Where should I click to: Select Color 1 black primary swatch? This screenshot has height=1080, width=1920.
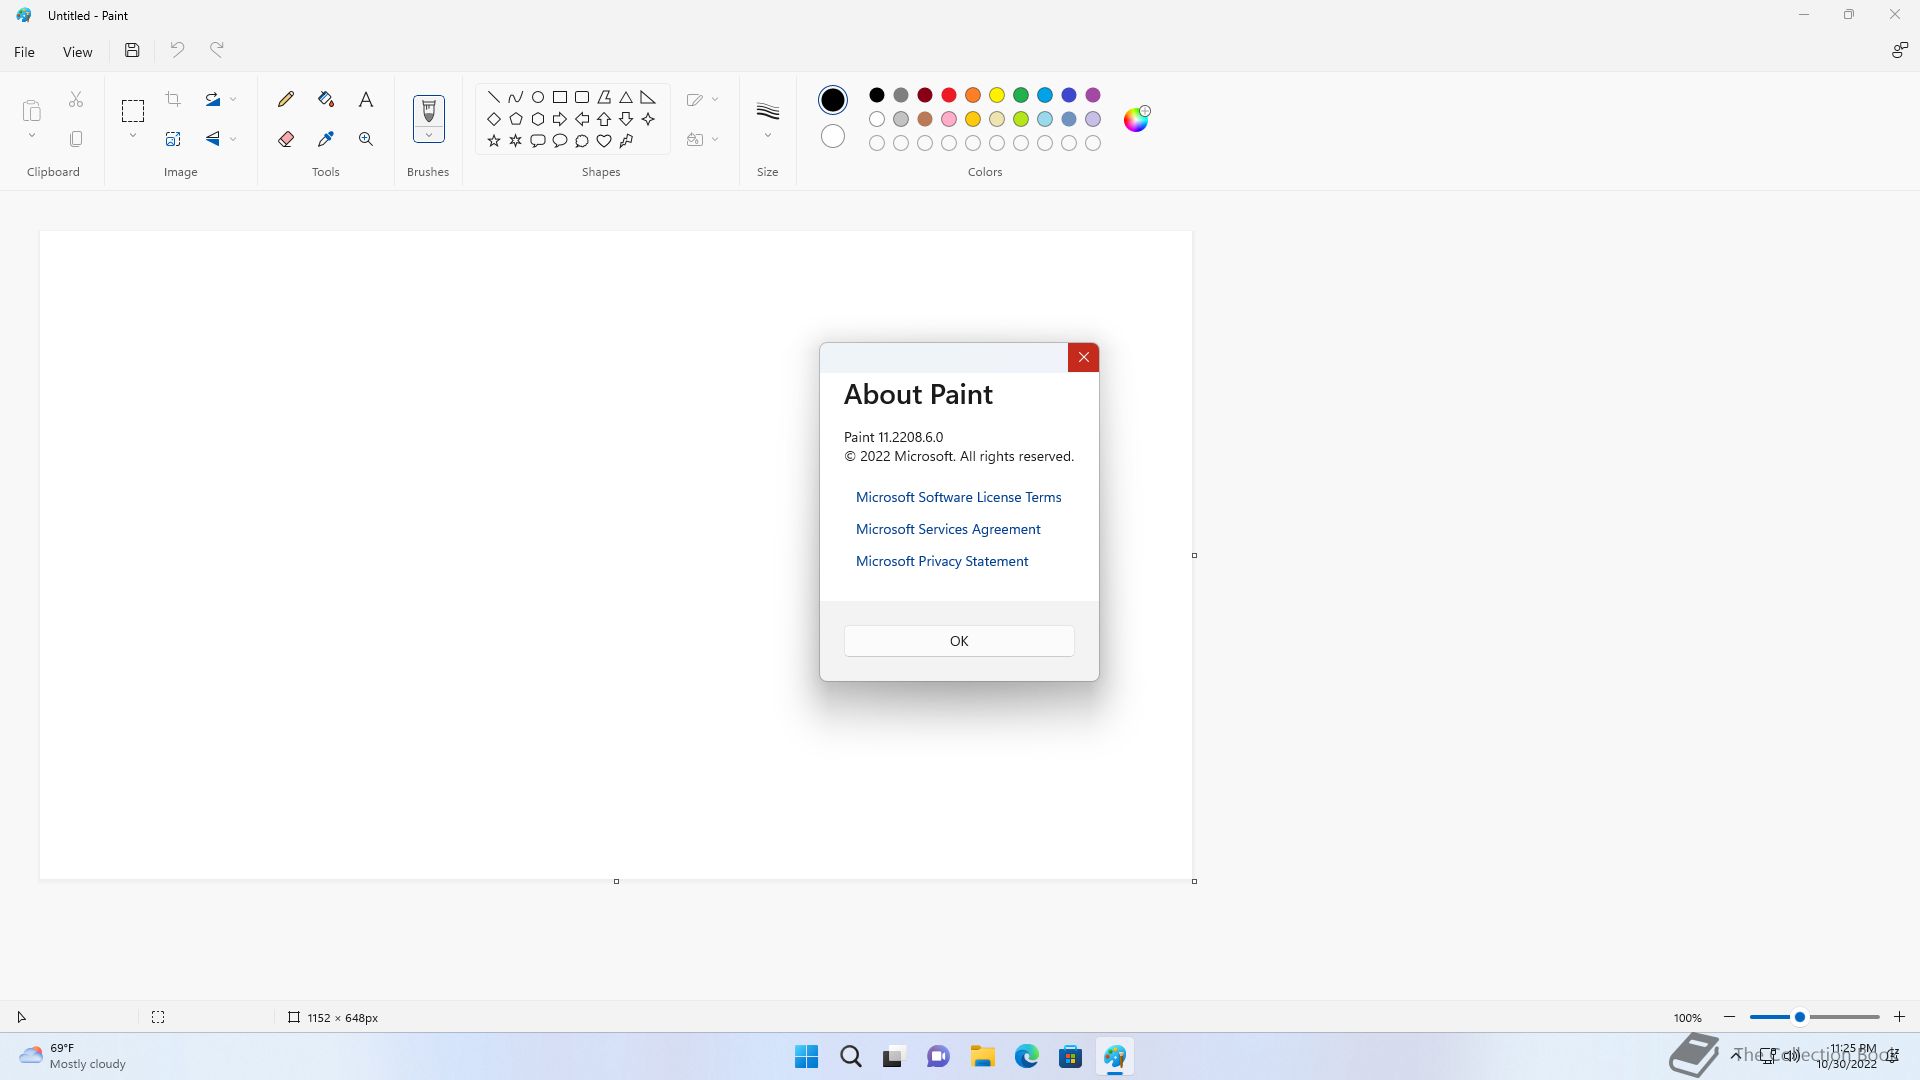pyautogui.click(x=832, y=100)
